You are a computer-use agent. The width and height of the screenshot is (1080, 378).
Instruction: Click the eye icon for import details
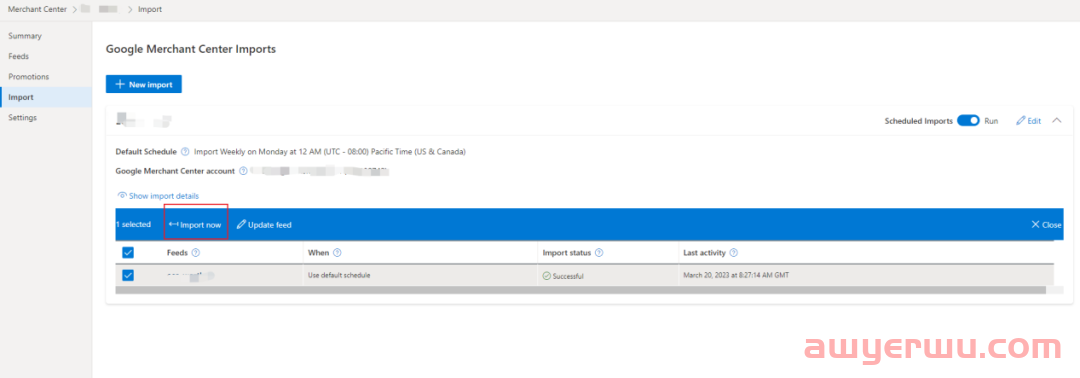[122, 196]
